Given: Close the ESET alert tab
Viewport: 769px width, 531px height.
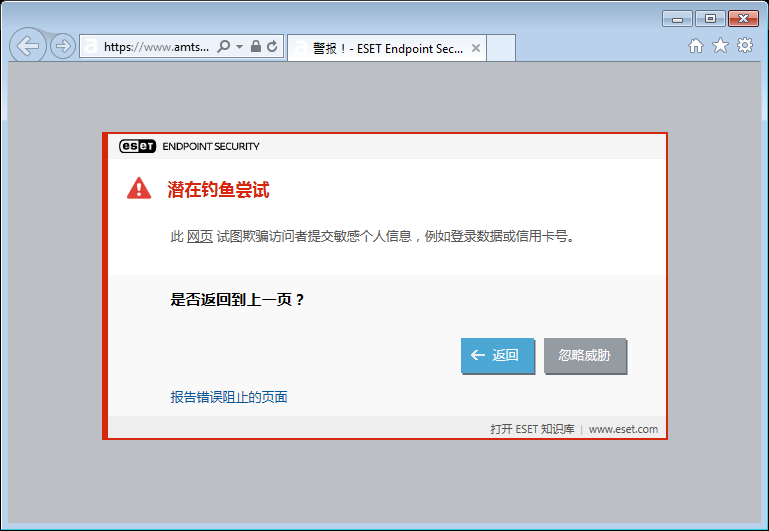Looking at the screenshot, I should coord(475,48).
